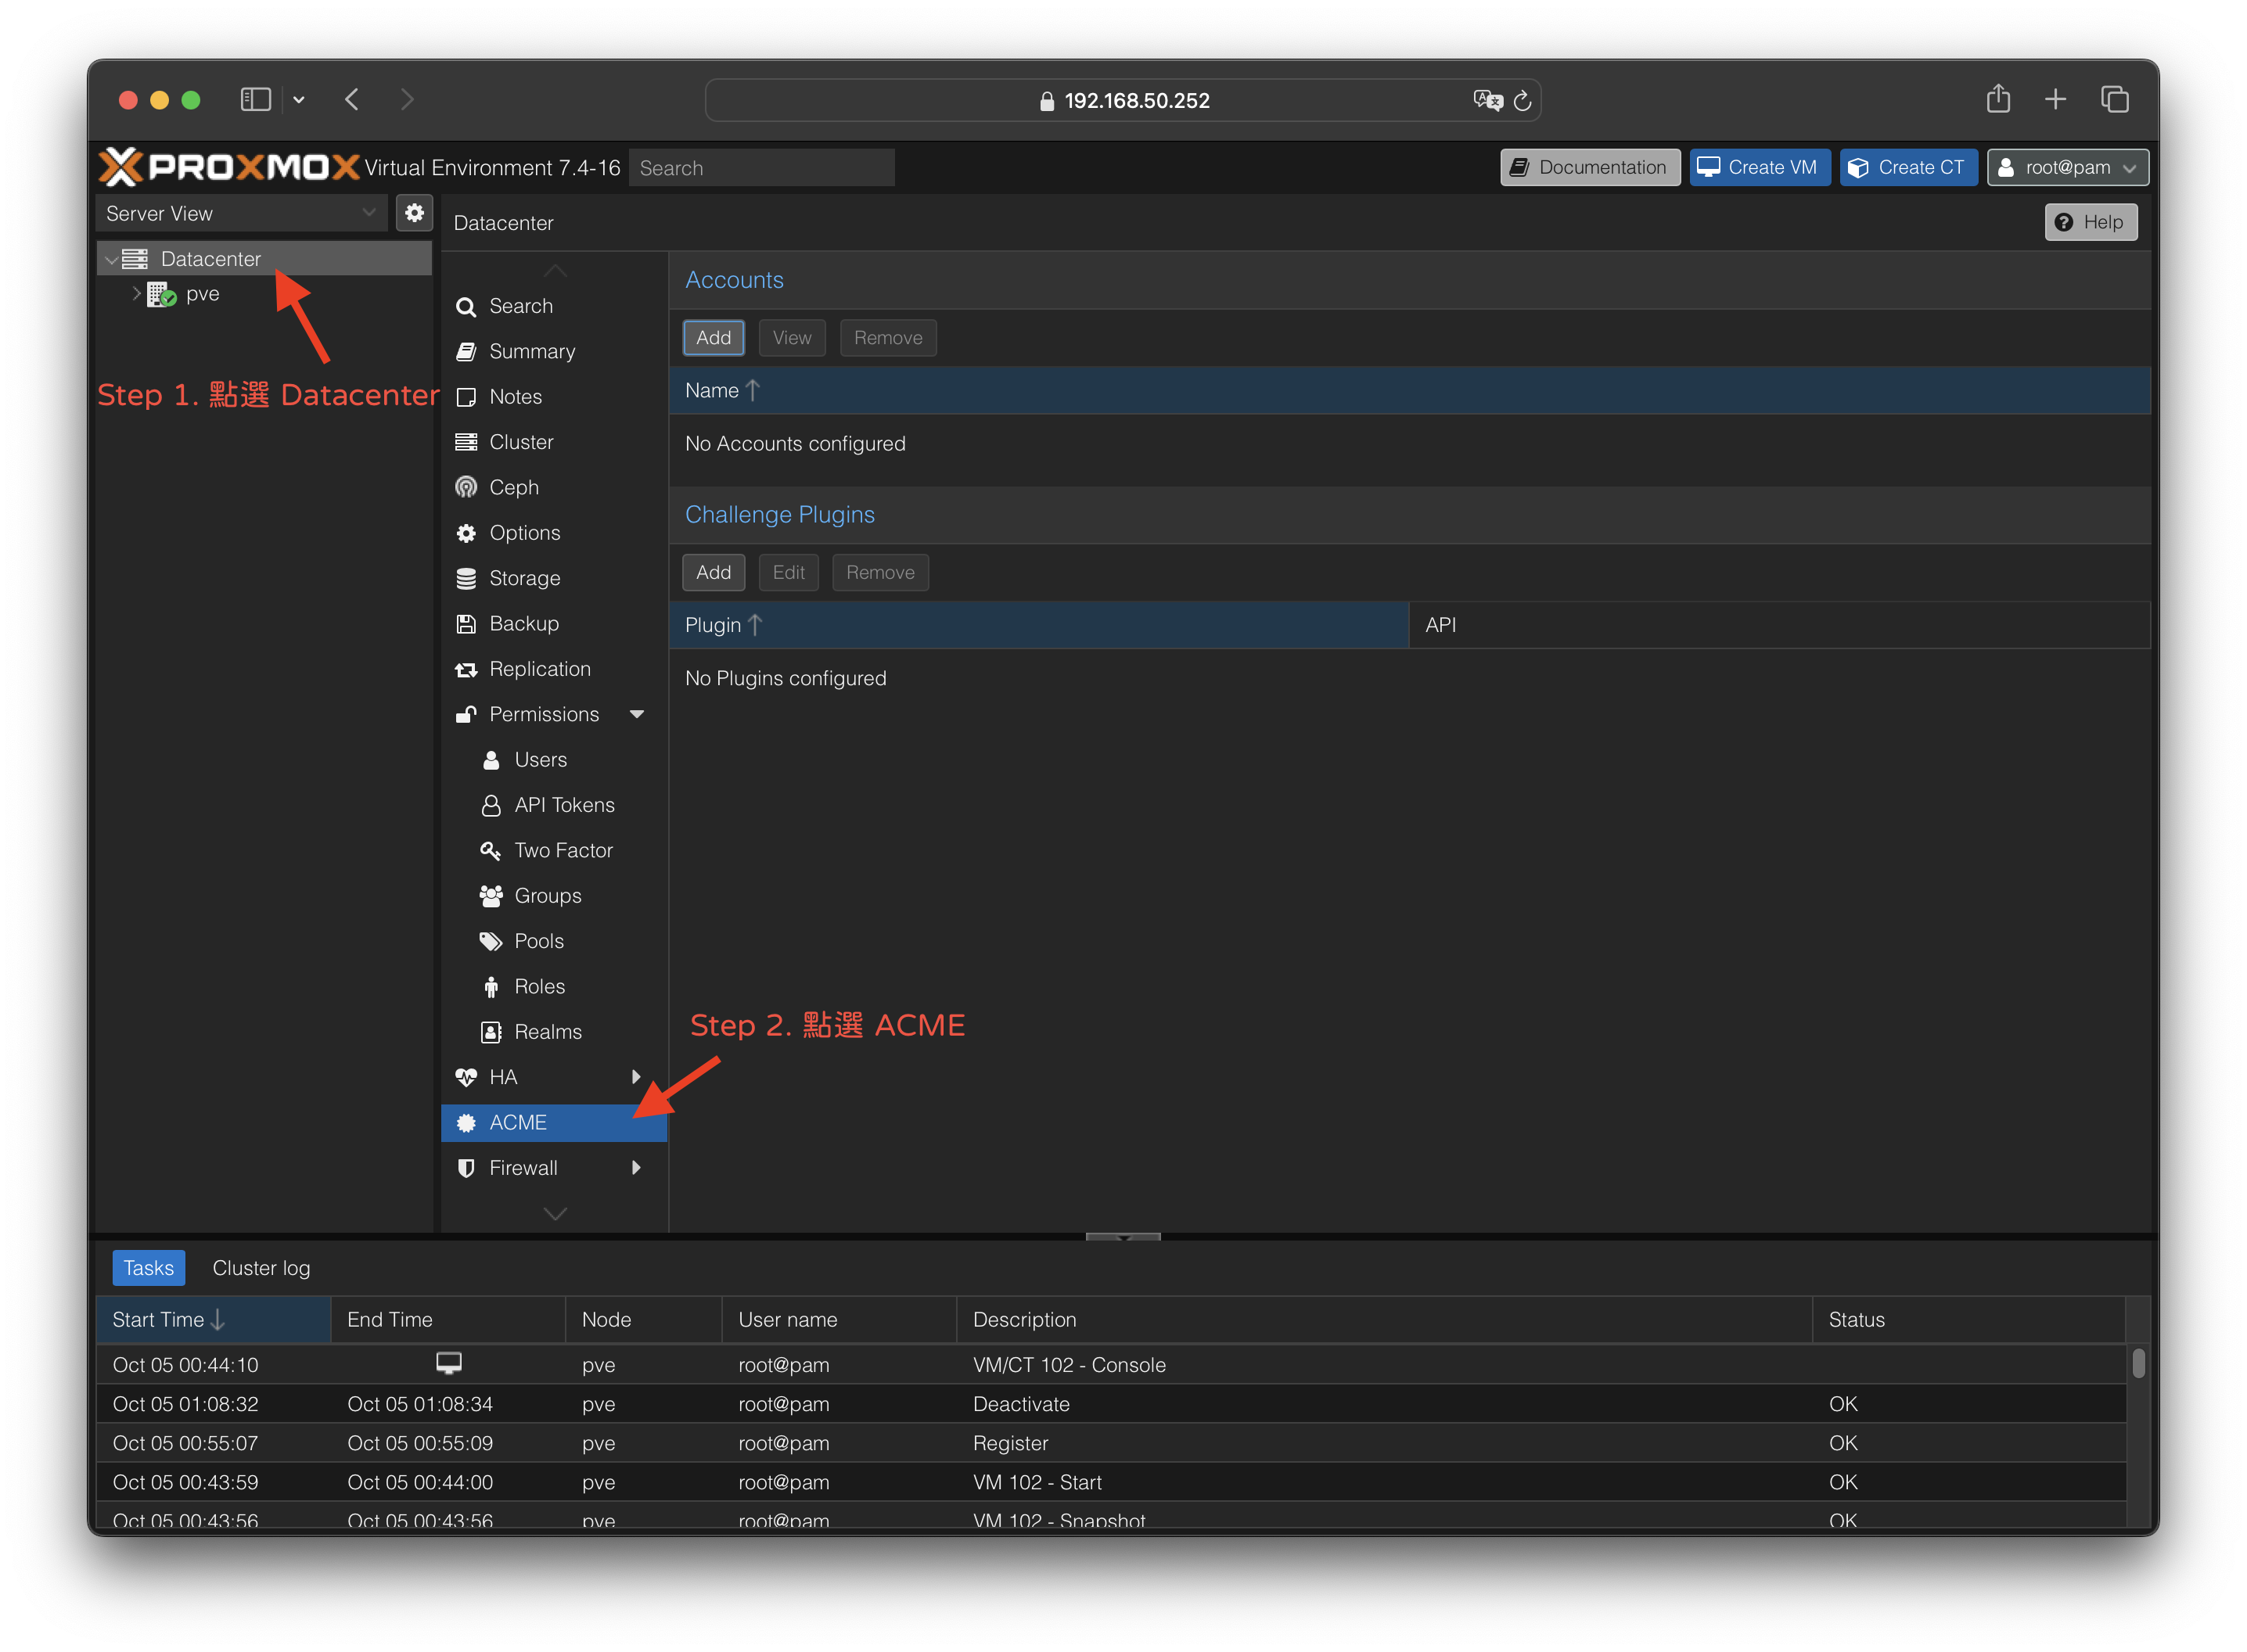
Task: Click the tab overview icon
Action: 2114,99
